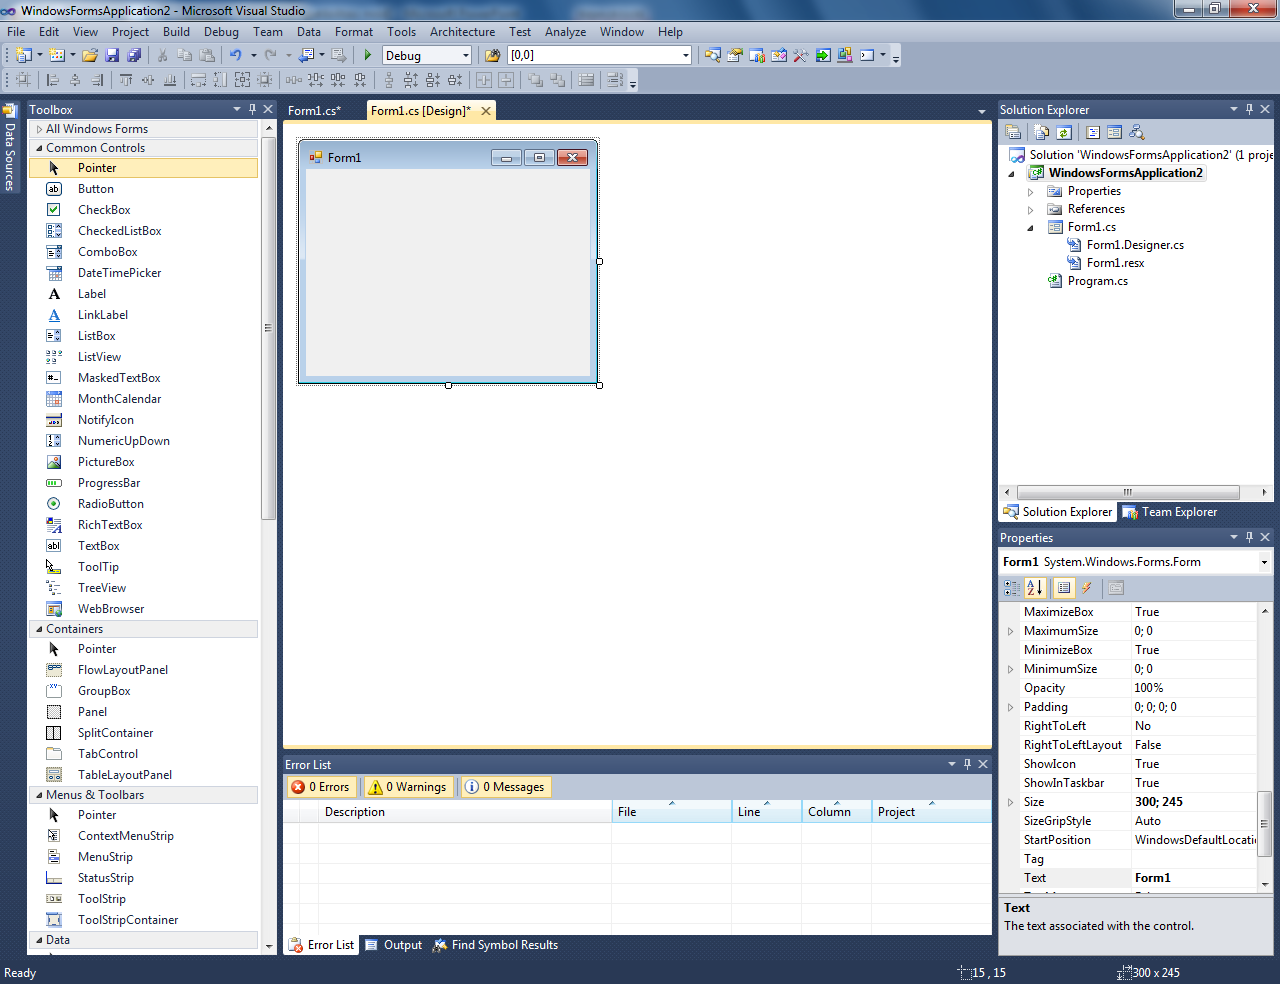Viewport: 1280px width, 984px height.
Task: Click the Text property value field Form1
Action: (1193, 878)
